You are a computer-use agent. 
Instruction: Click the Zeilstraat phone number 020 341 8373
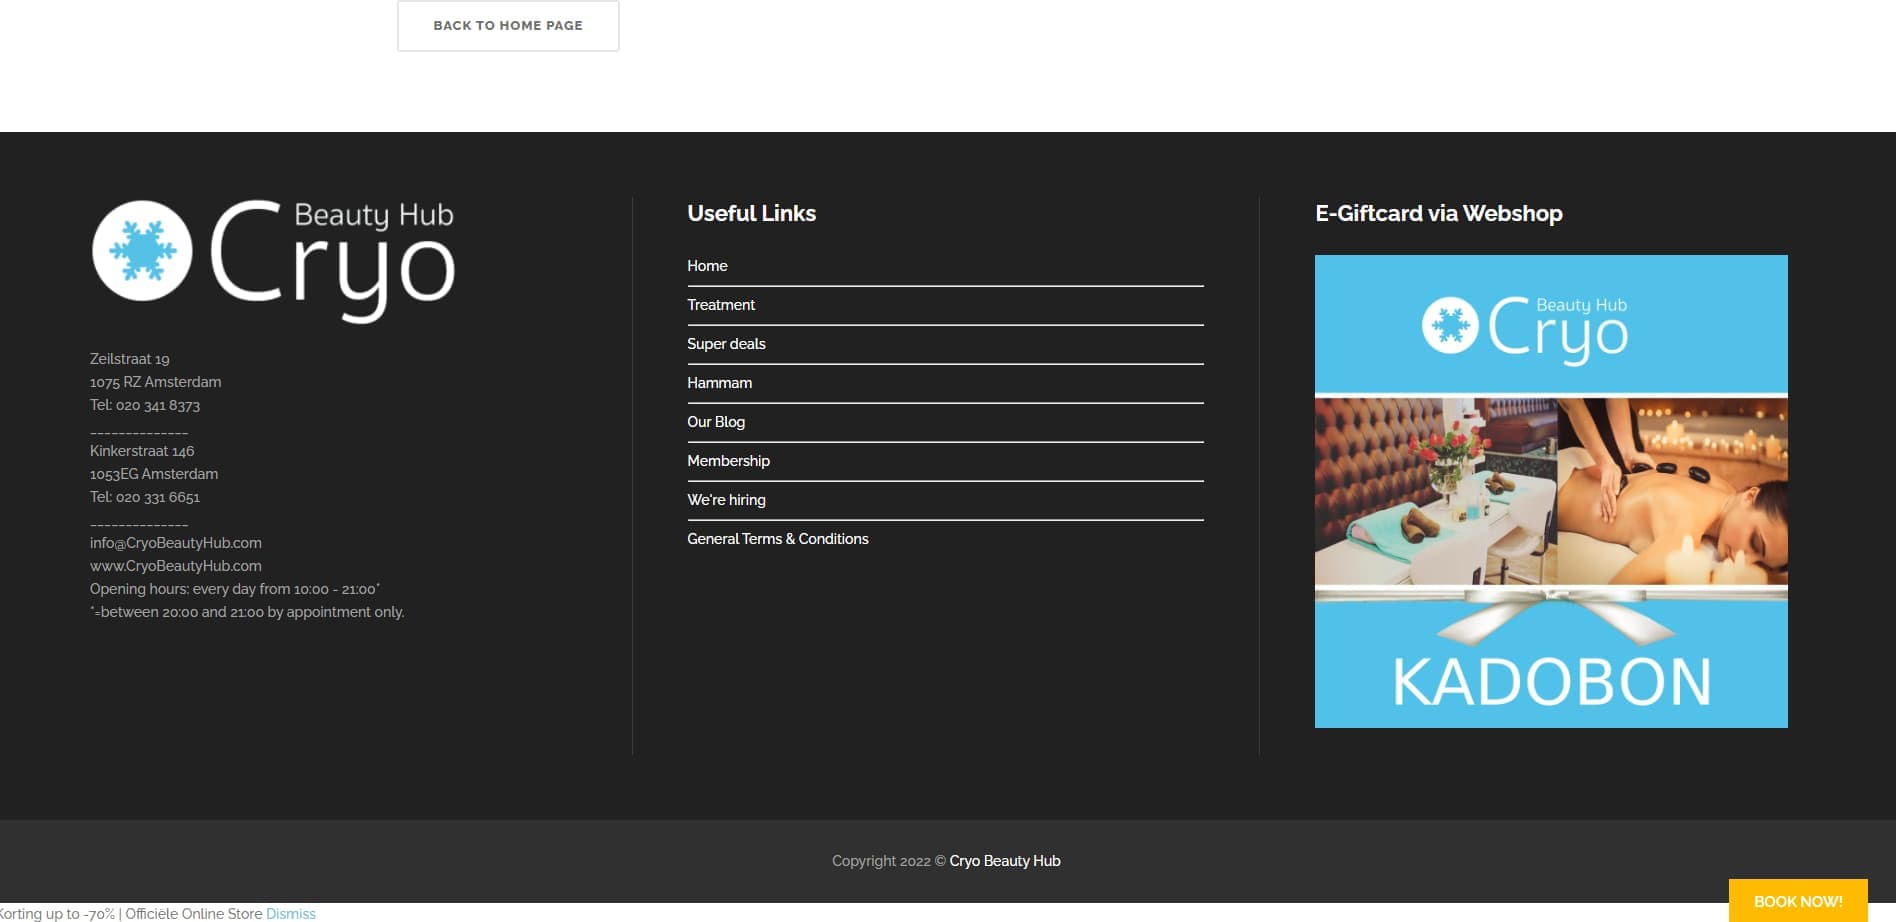pyautogui.click(x=158, y=405)
